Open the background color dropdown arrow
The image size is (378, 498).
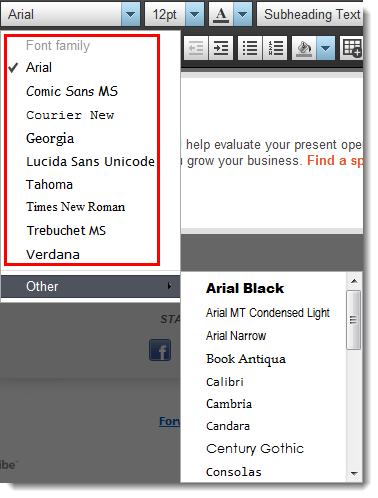326,49
